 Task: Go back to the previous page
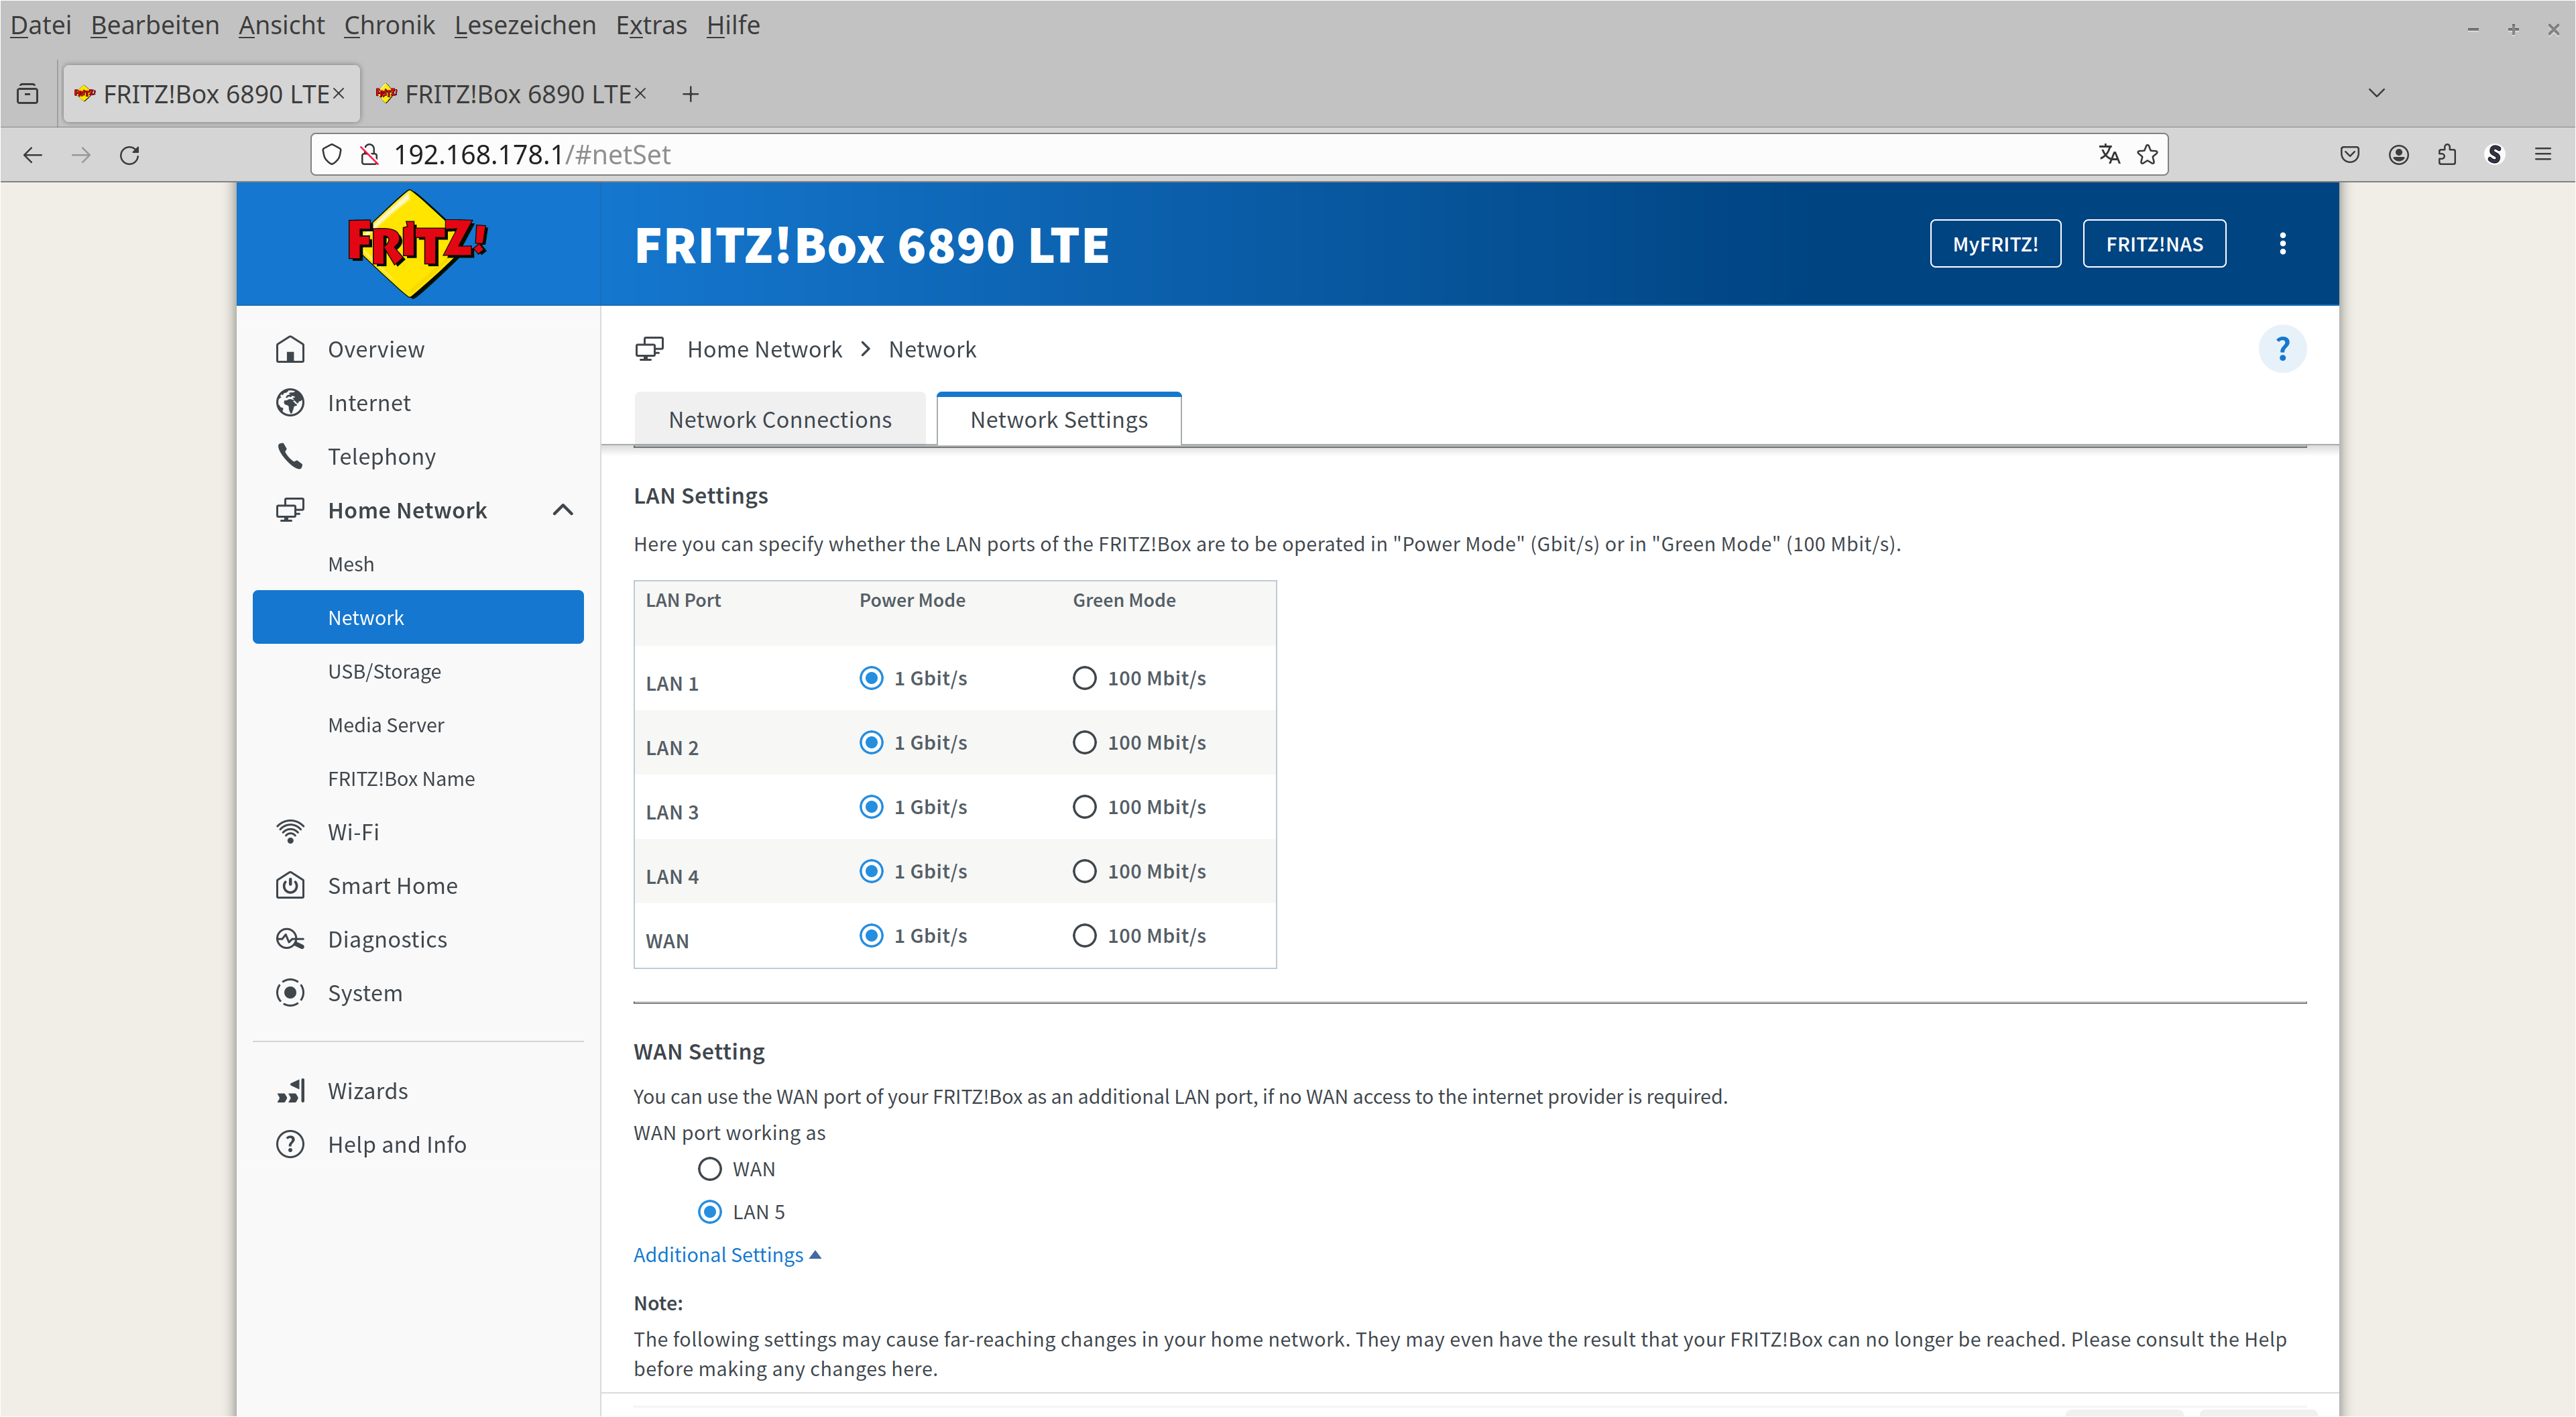coord(33,155)
